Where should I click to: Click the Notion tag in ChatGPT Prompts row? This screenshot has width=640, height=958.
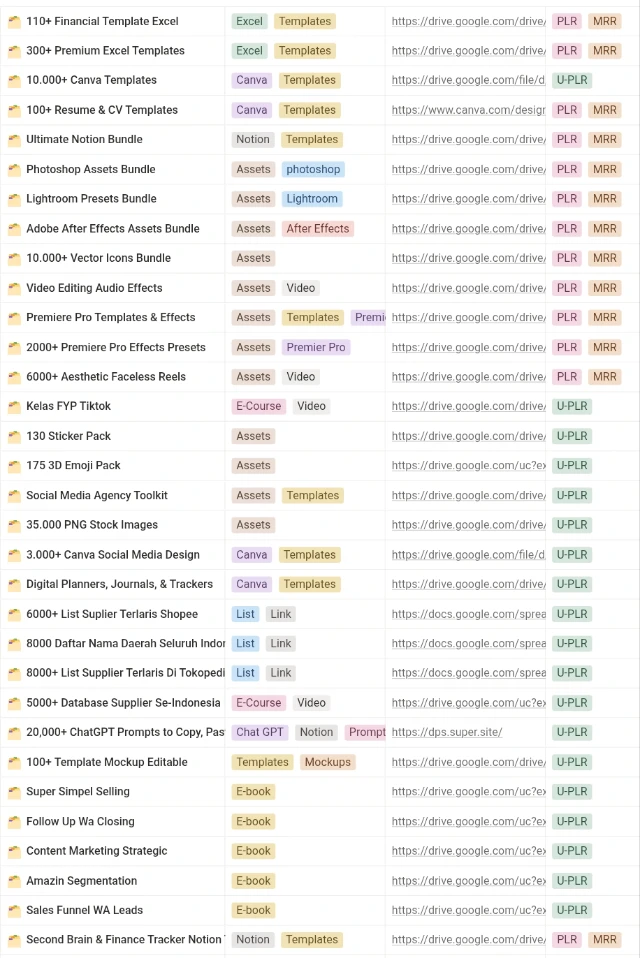point(316,732)
